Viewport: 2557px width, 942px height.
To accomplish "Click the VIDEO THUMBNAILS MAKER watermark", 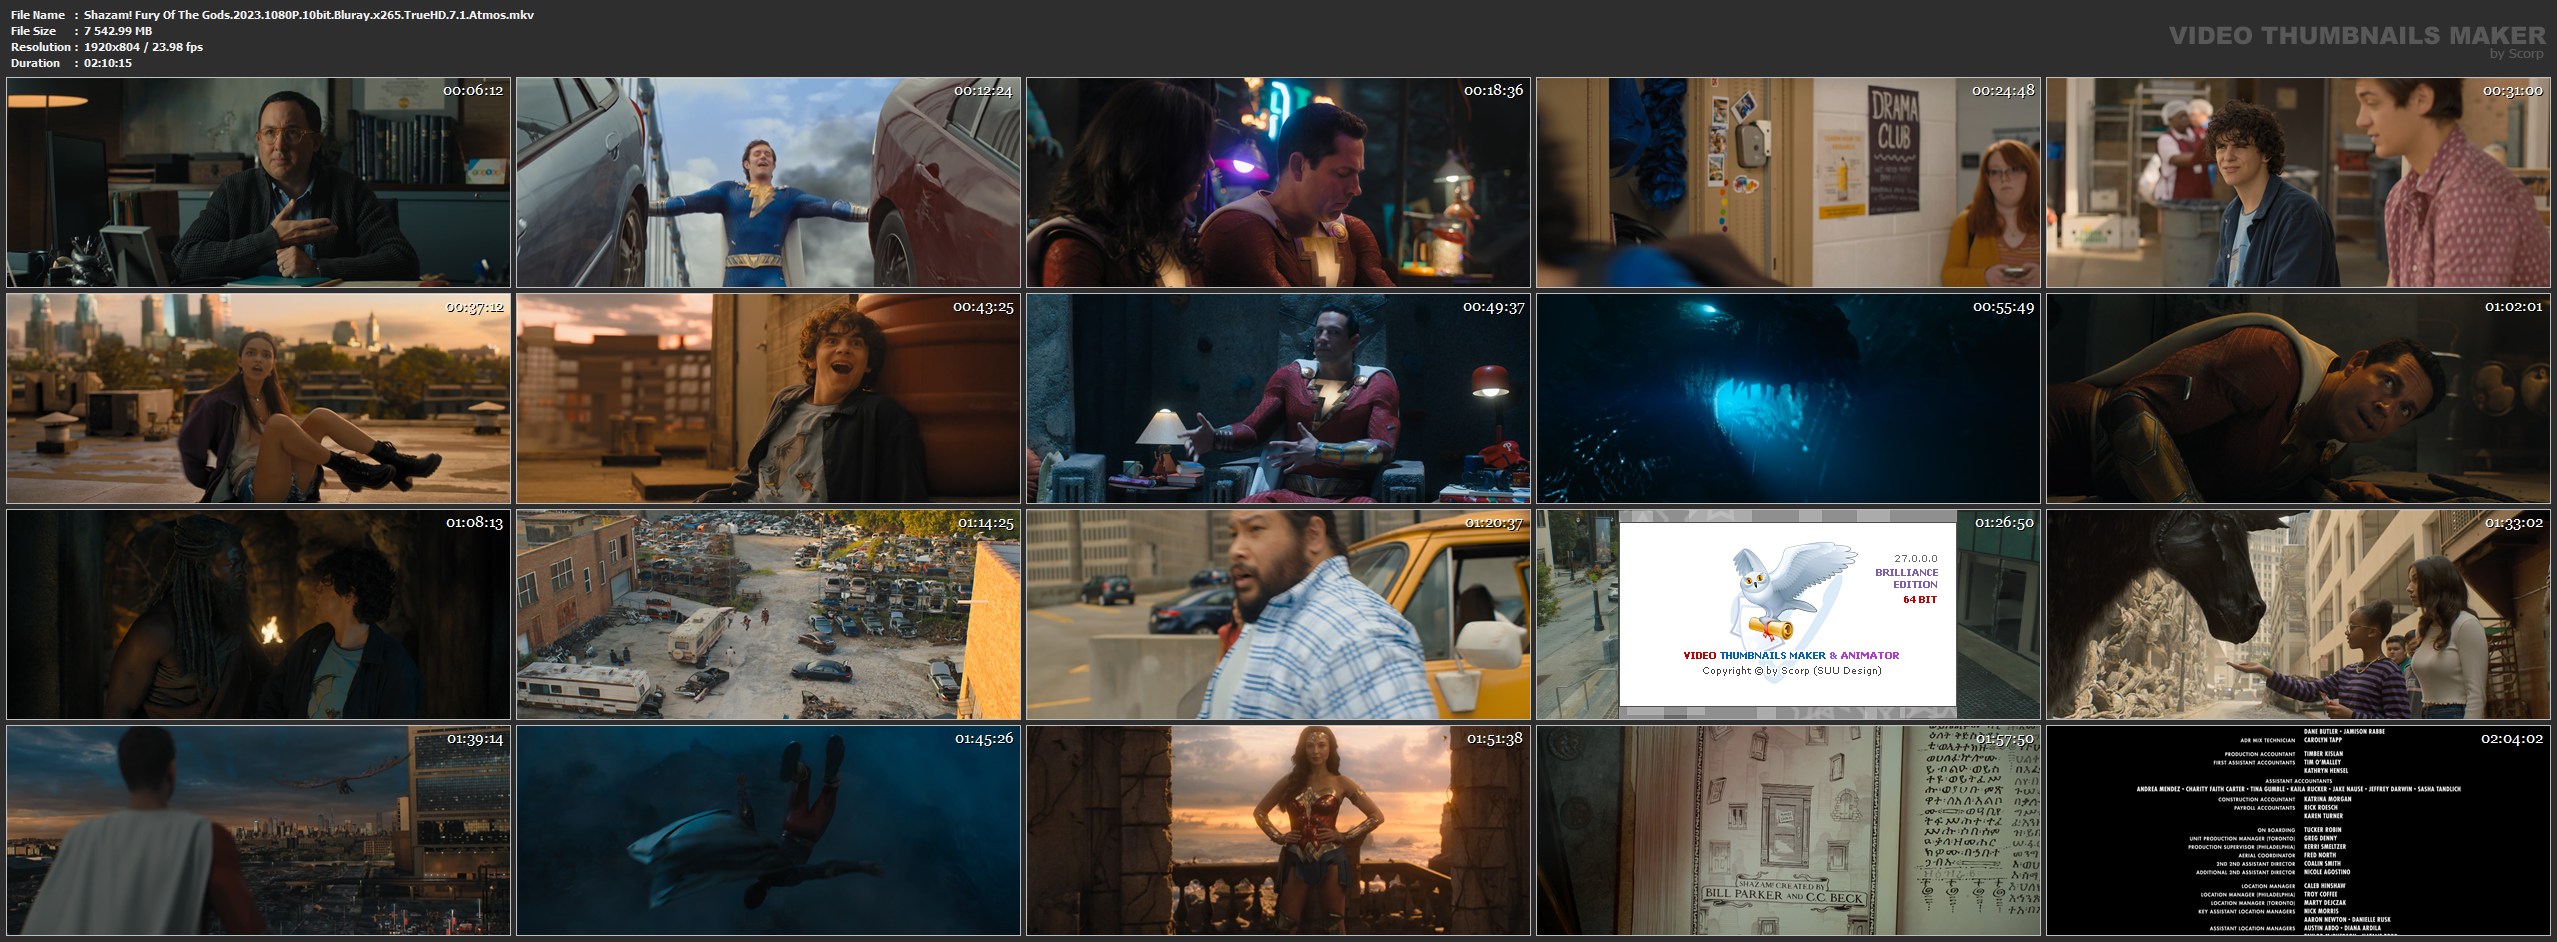I will pyautogui.click(x=2357, y=36).
